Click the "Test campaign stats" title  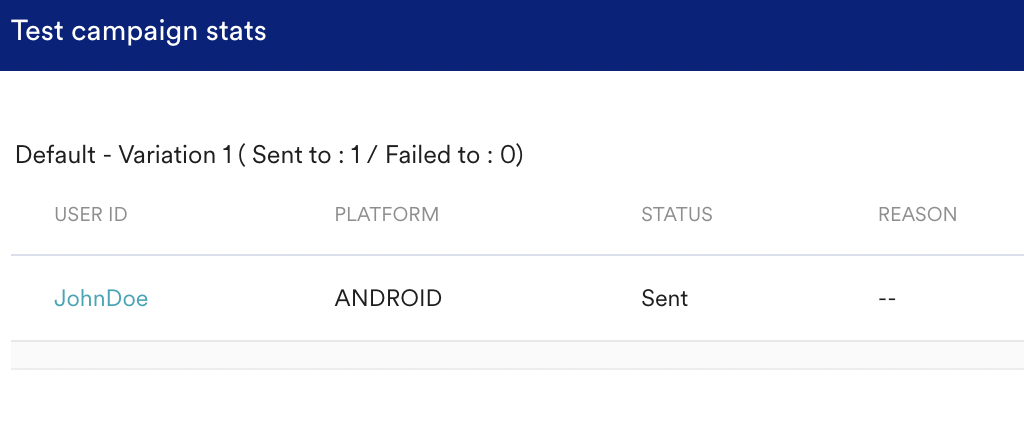[x=139, y=32]
